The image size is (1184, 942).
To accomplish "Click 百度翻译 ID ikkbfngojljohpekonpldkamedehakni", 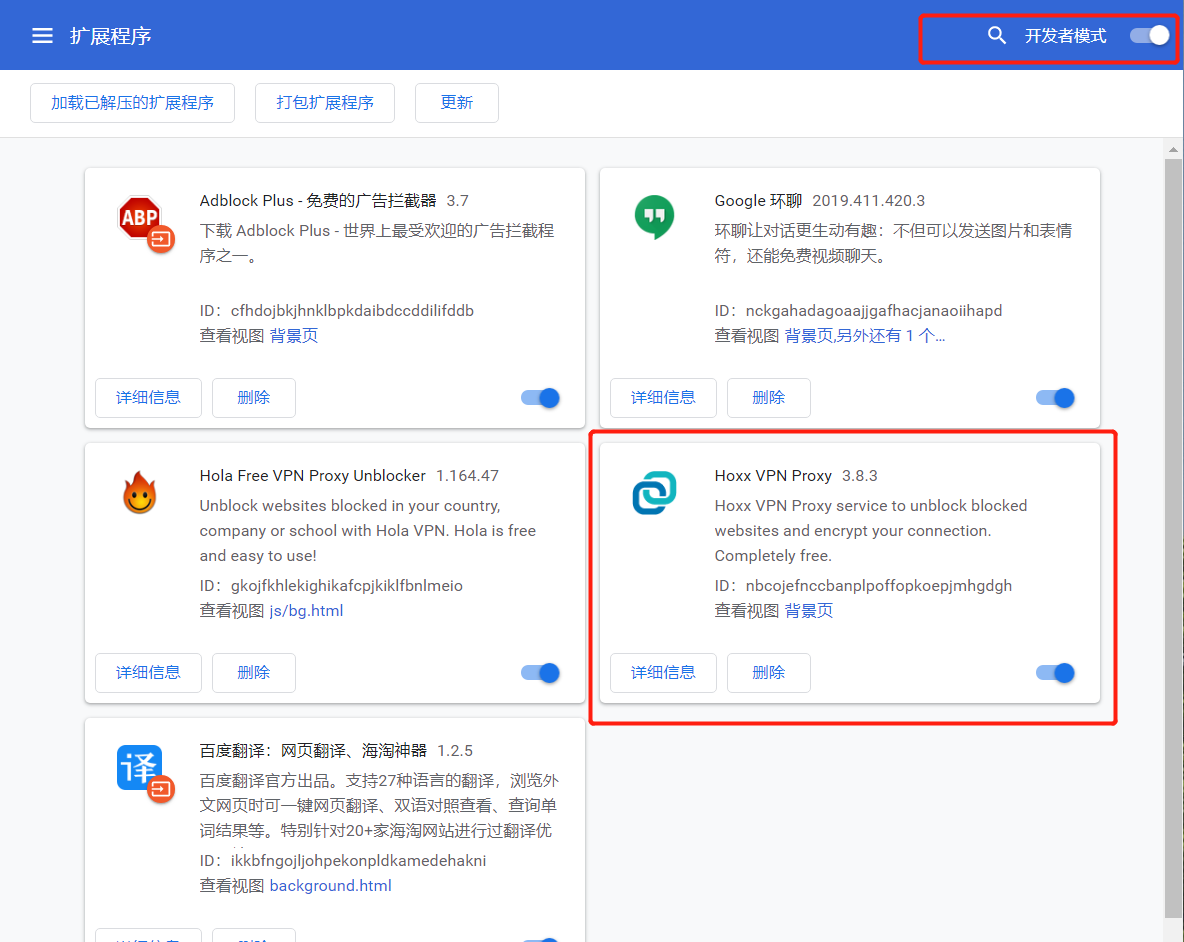I will click(358, 860).
